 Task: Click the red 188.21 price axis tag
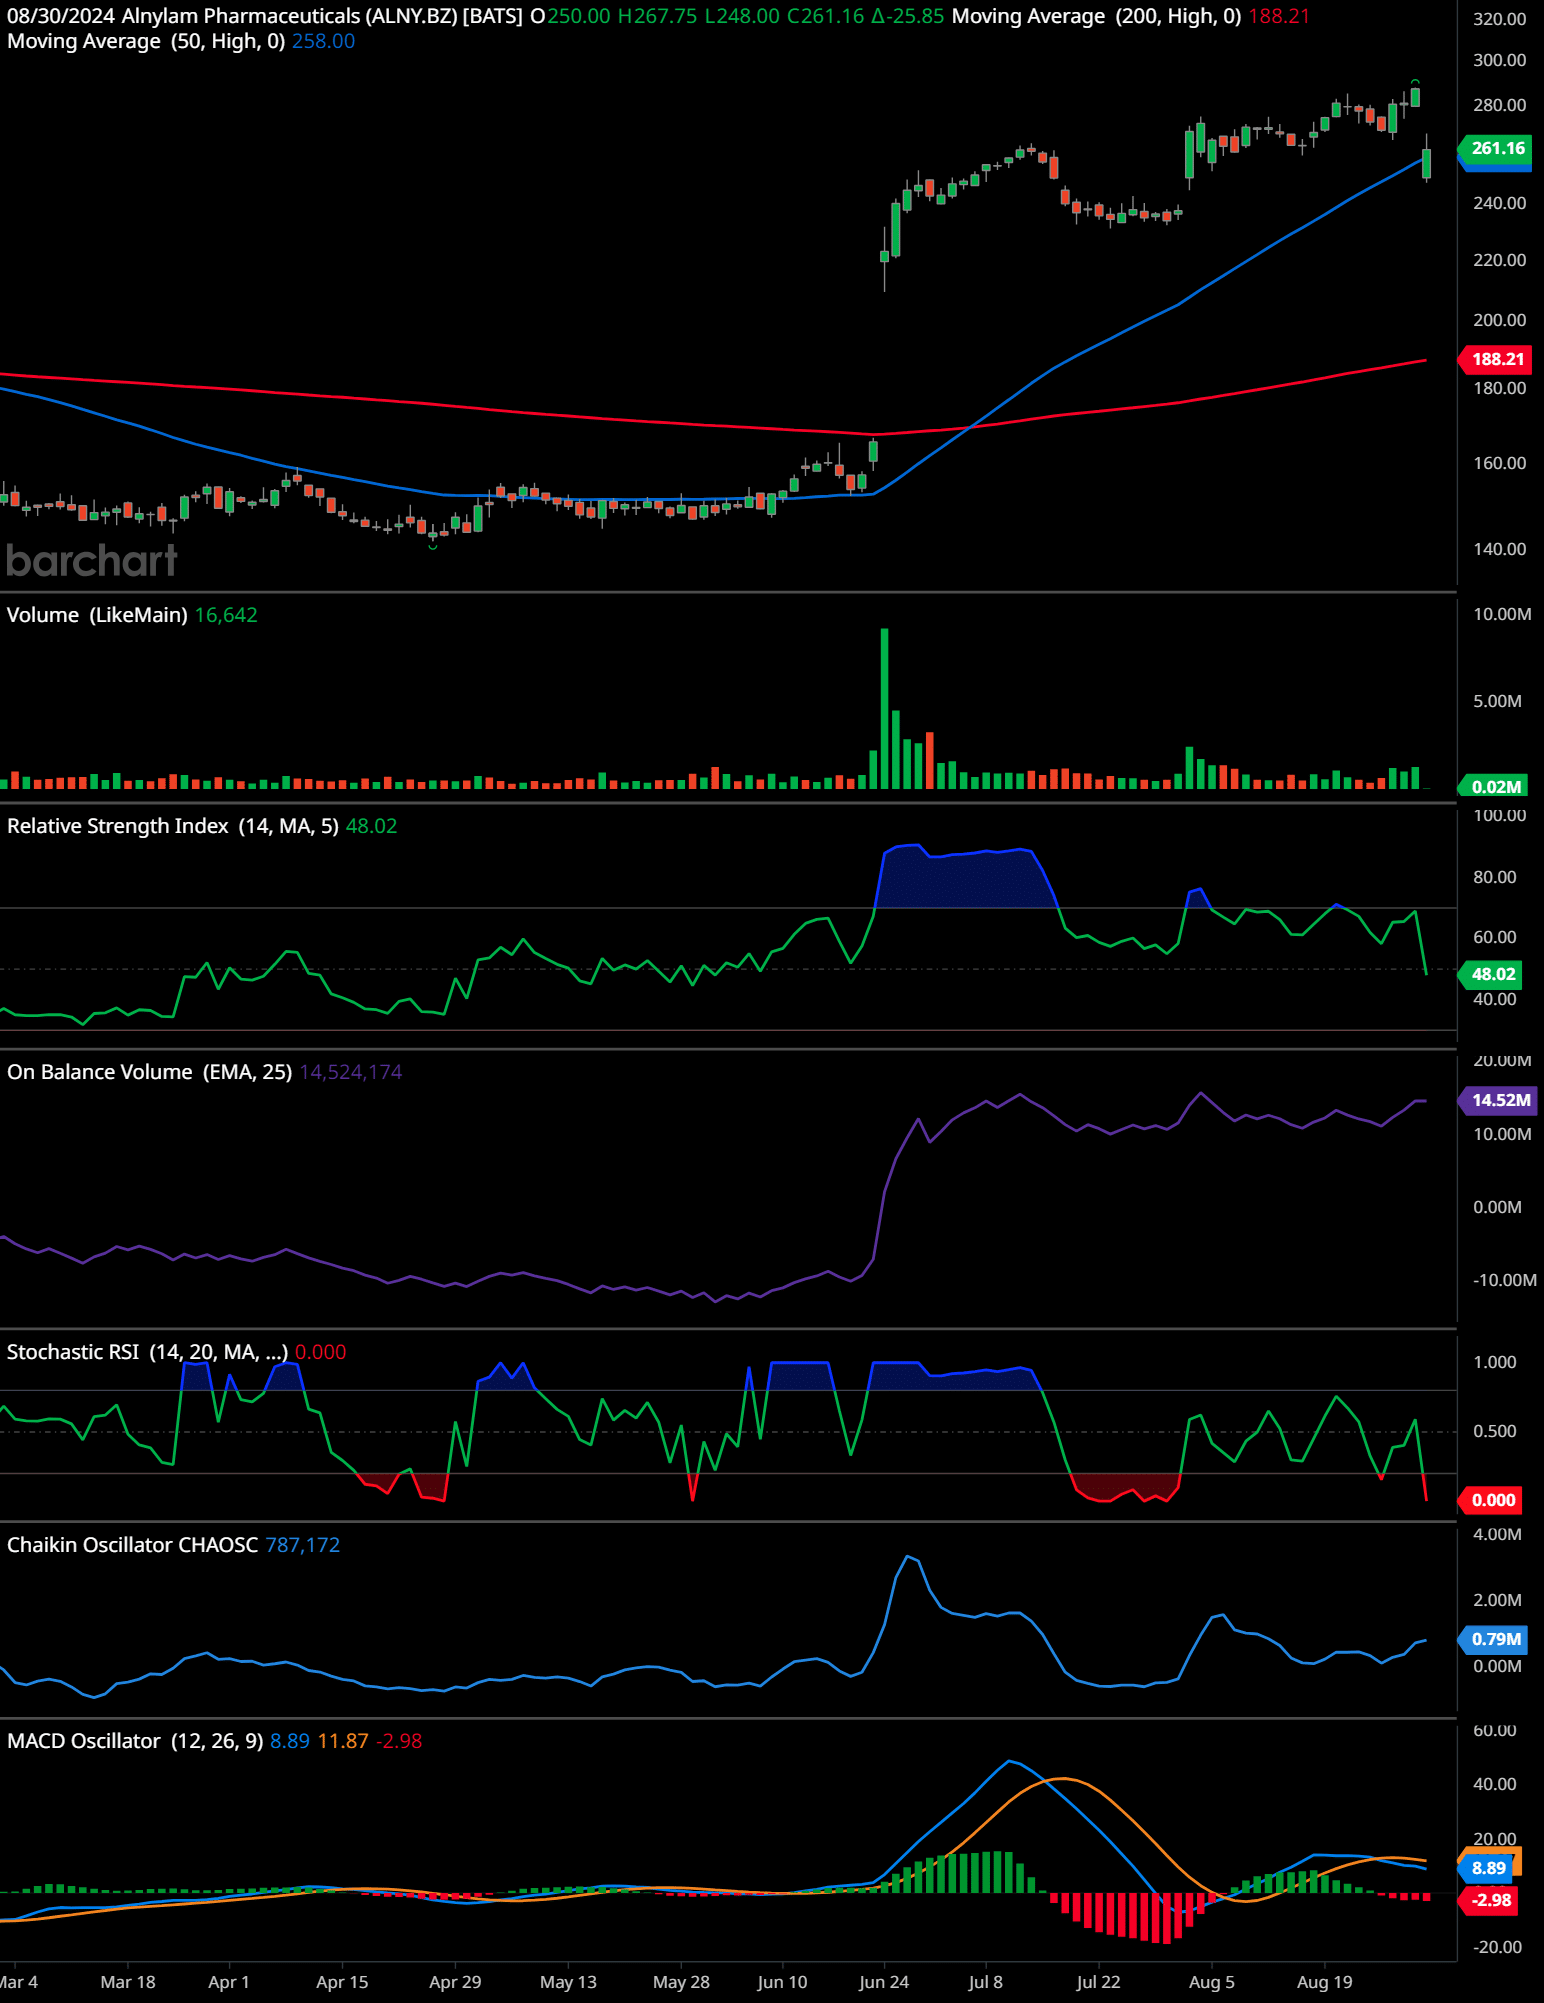[1497, 359]
